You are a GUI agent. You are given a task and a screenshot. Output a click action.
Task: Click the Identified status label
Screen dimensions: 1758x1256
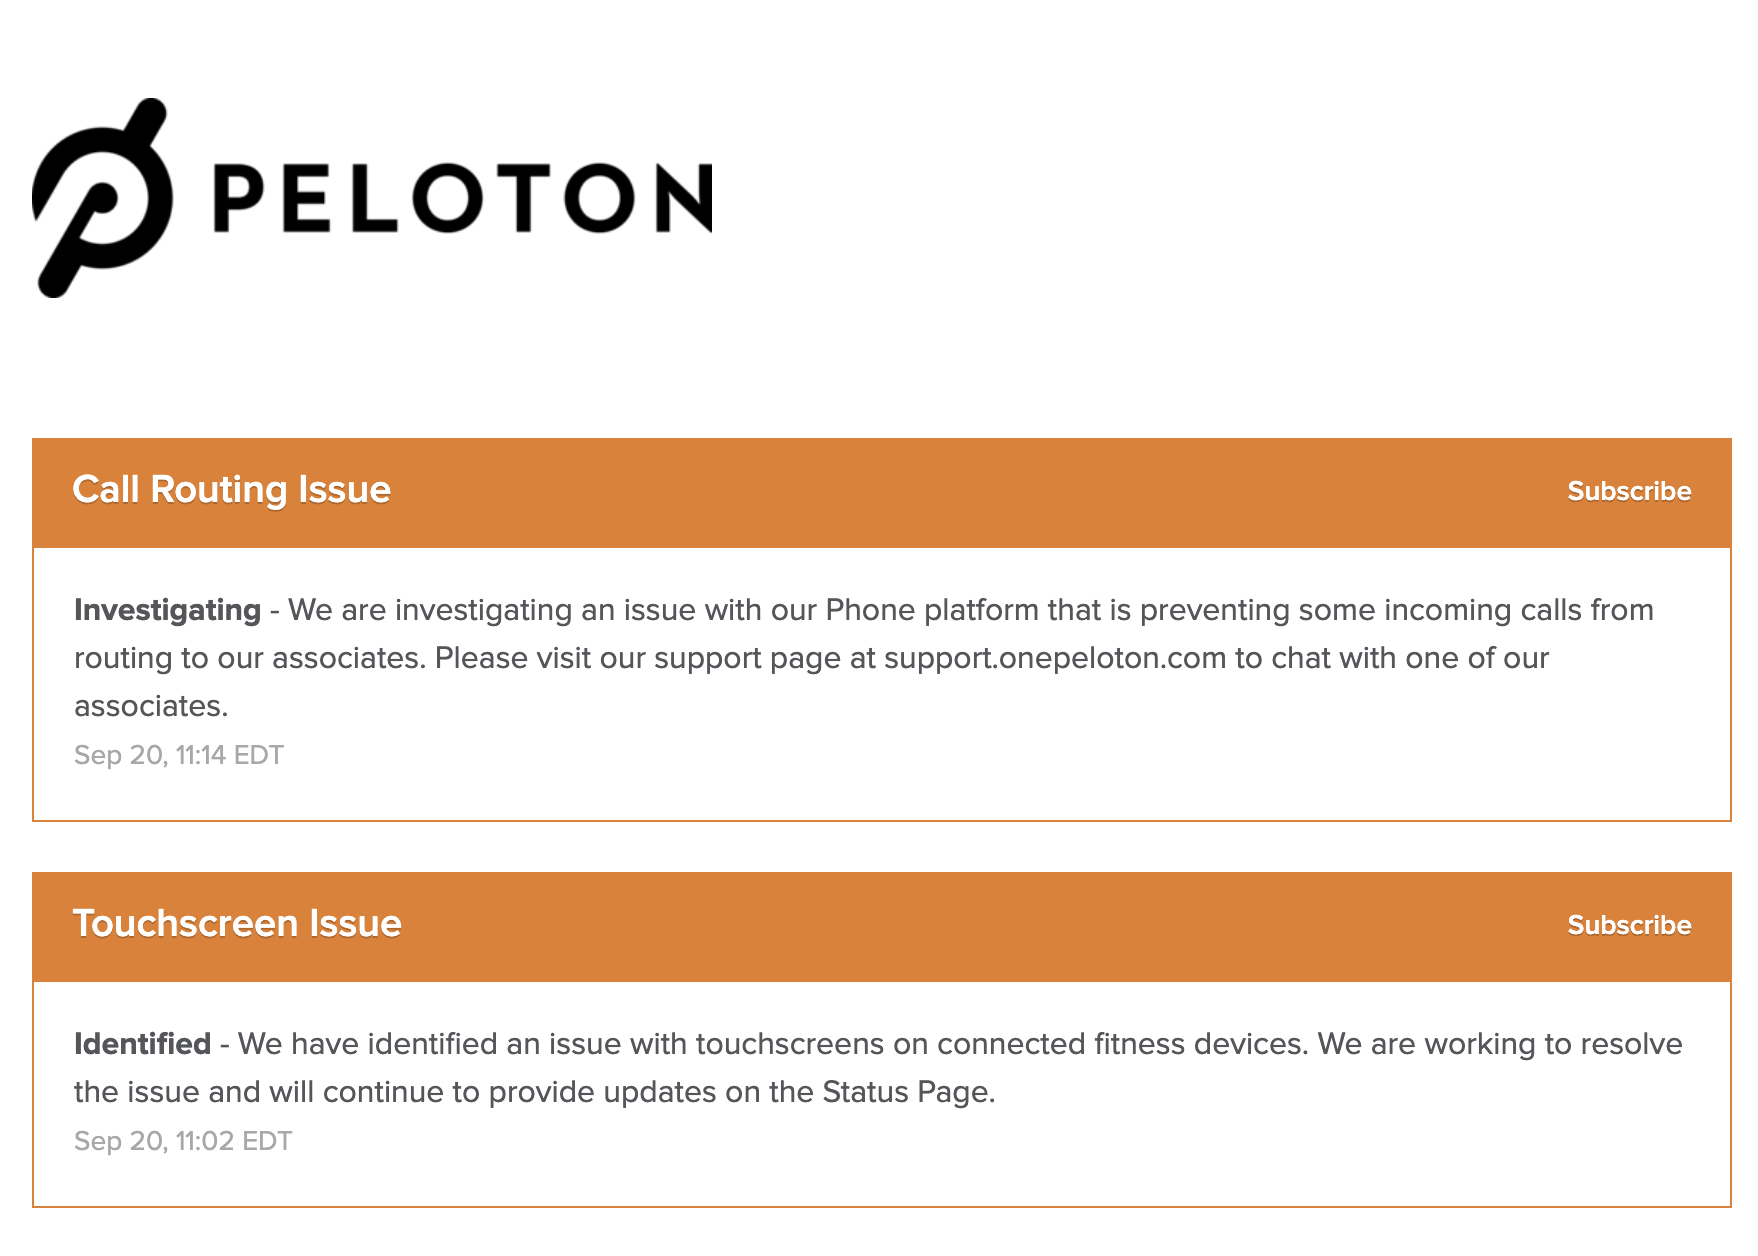click(142, 1044)
